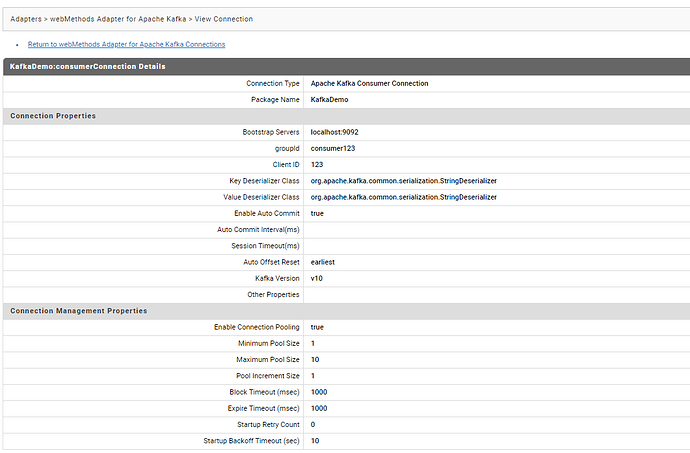Select the Block Timeout value 1000
The height and width of the screenshot is (453, 690).
pos(319,392)
